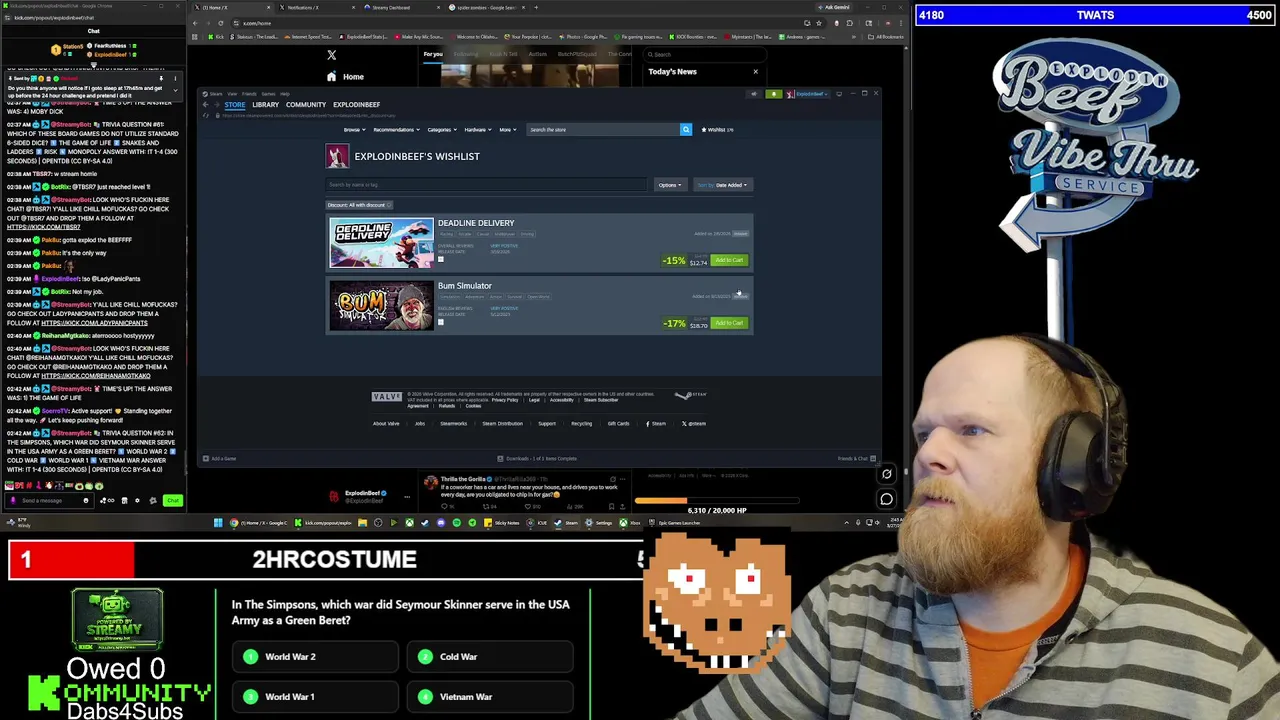This screenshot has height=720, width=1280.
Task: Expand the Browse dropdown in Steam store
Action: (353, 129)
